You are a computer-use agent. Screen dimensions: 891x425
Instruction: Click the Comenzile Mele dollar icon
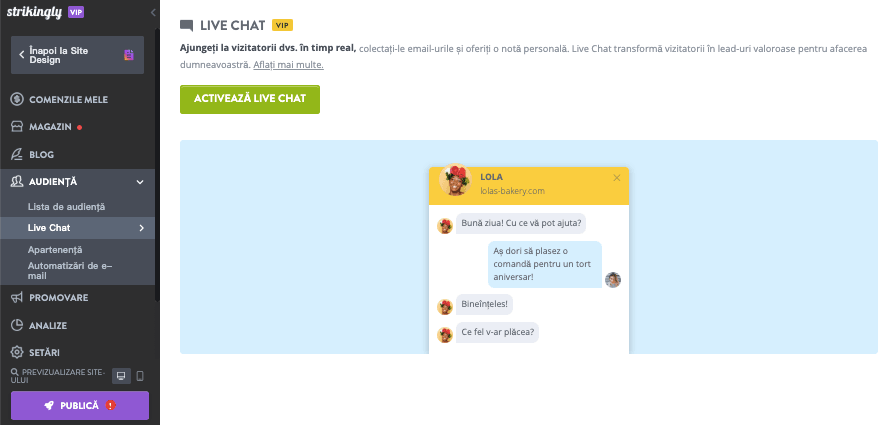[17, 99]
